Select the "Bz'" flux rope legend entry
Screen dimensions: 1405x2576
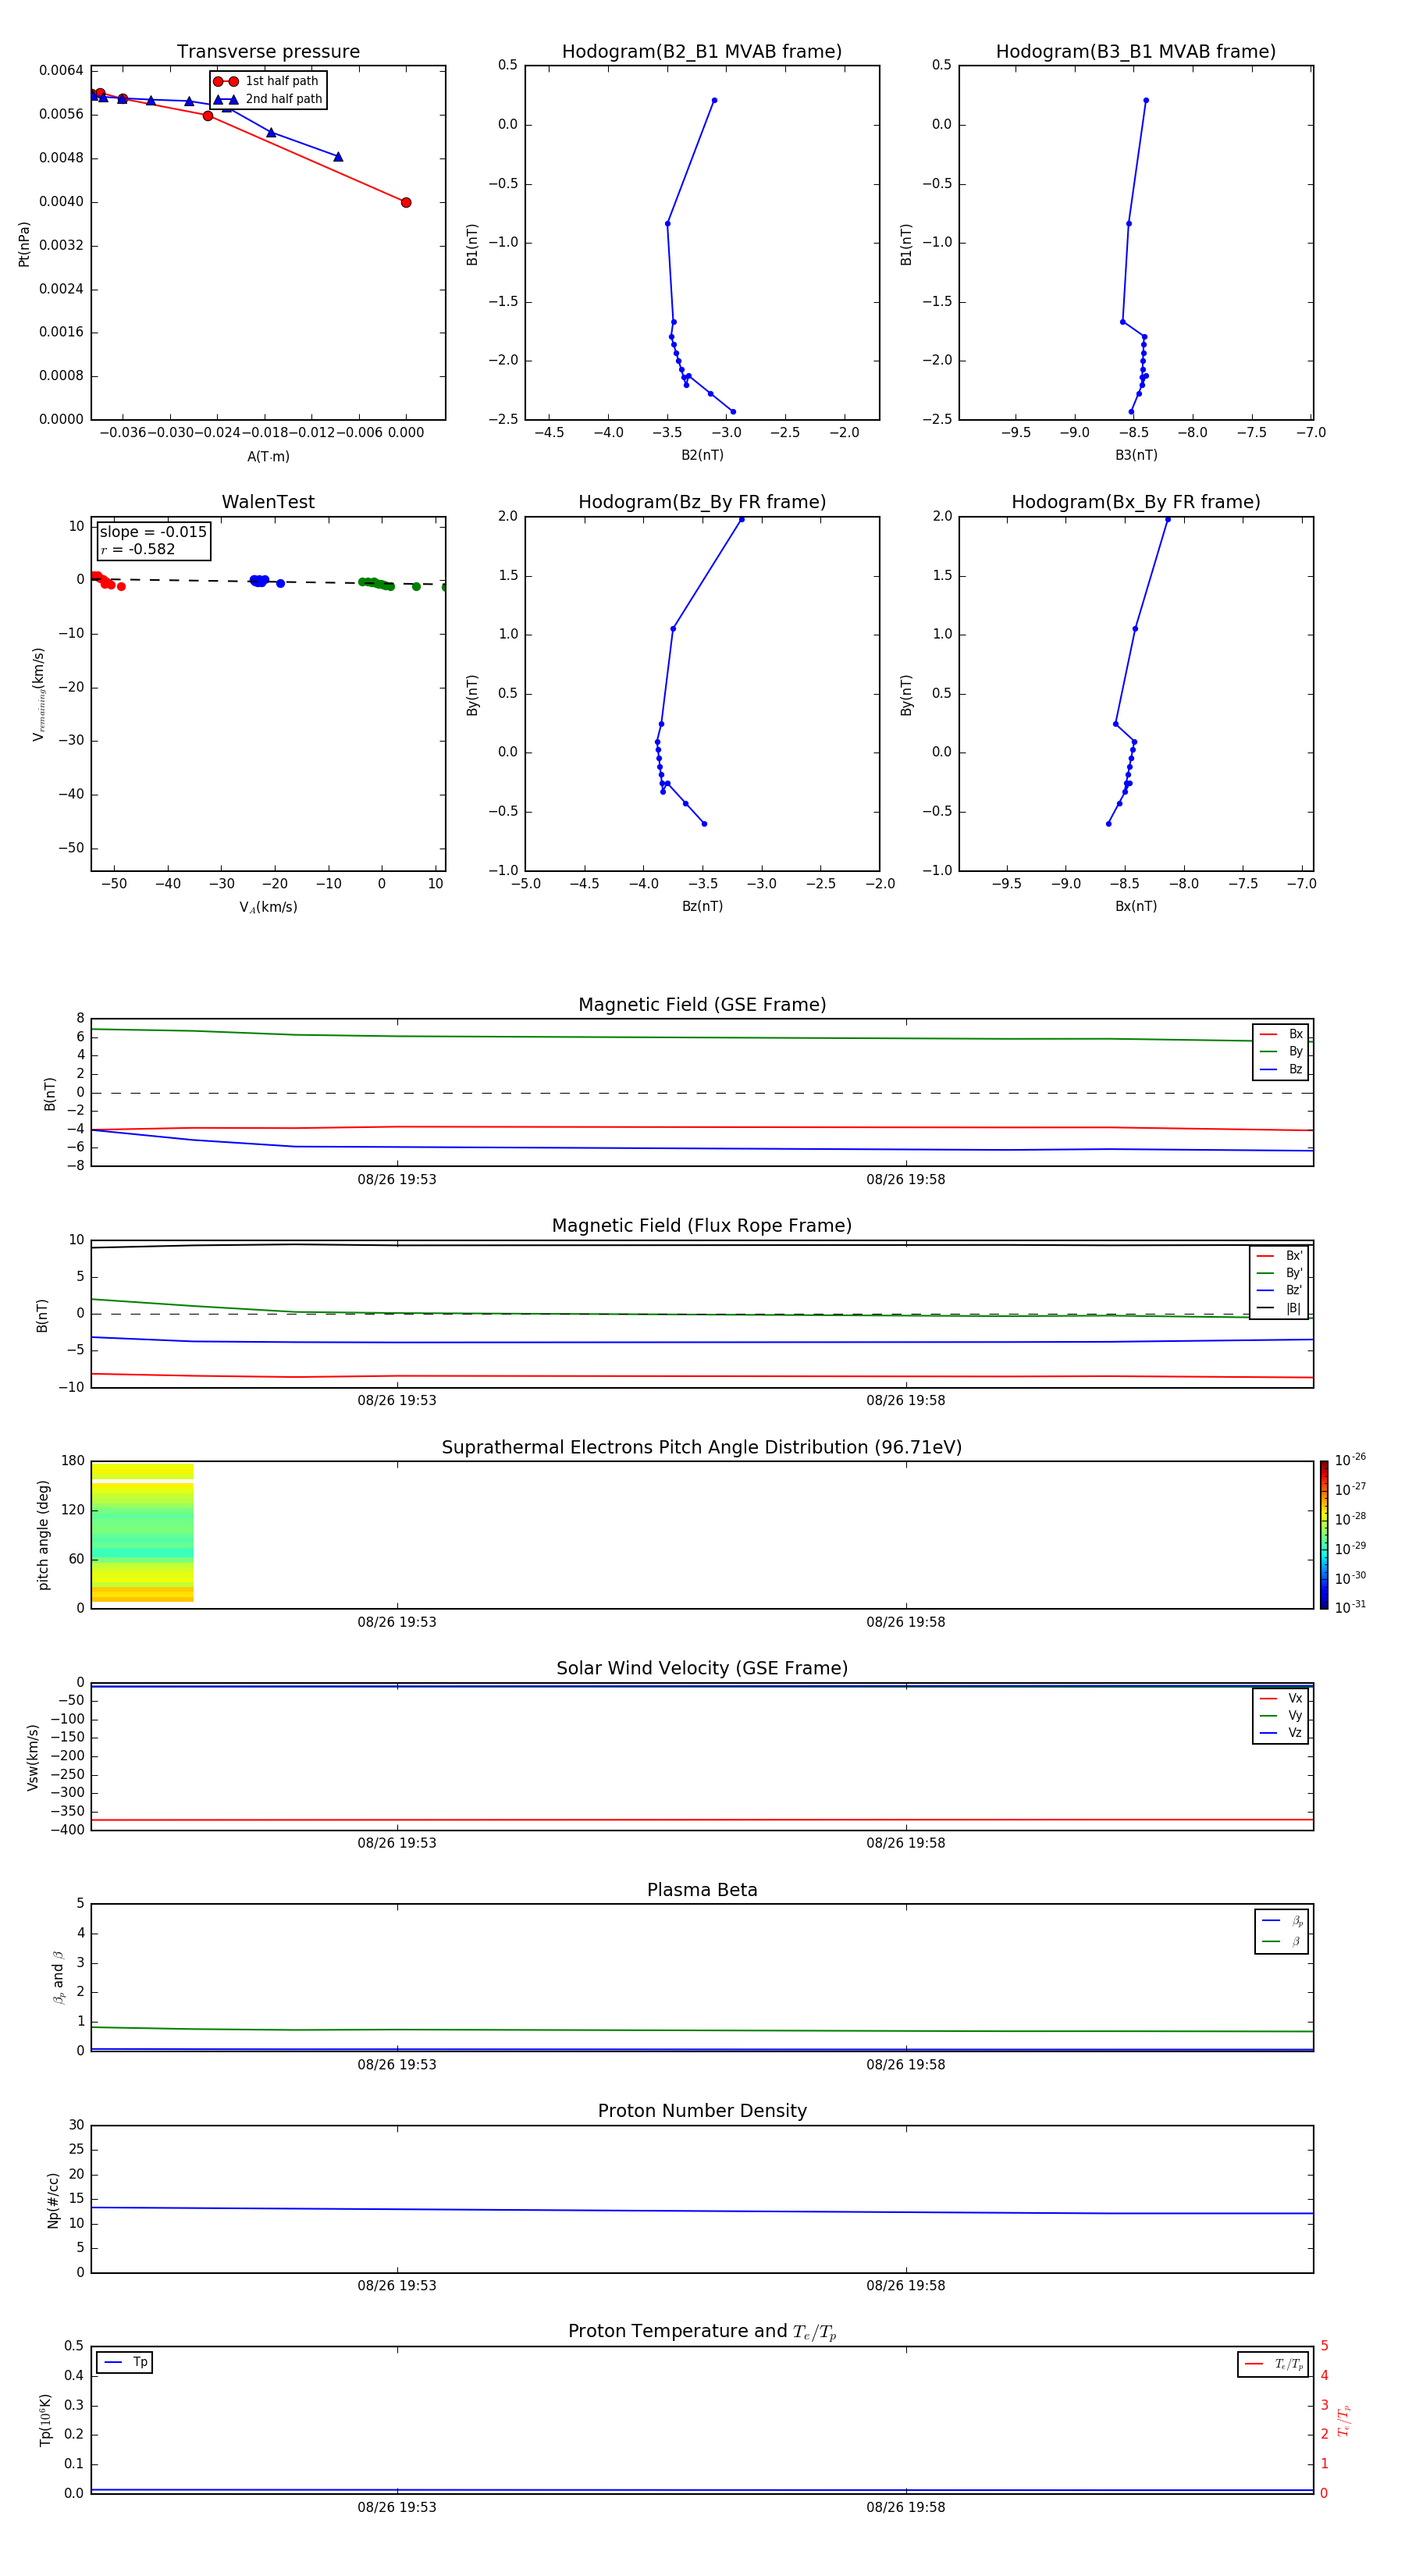pos(1279,1290)
